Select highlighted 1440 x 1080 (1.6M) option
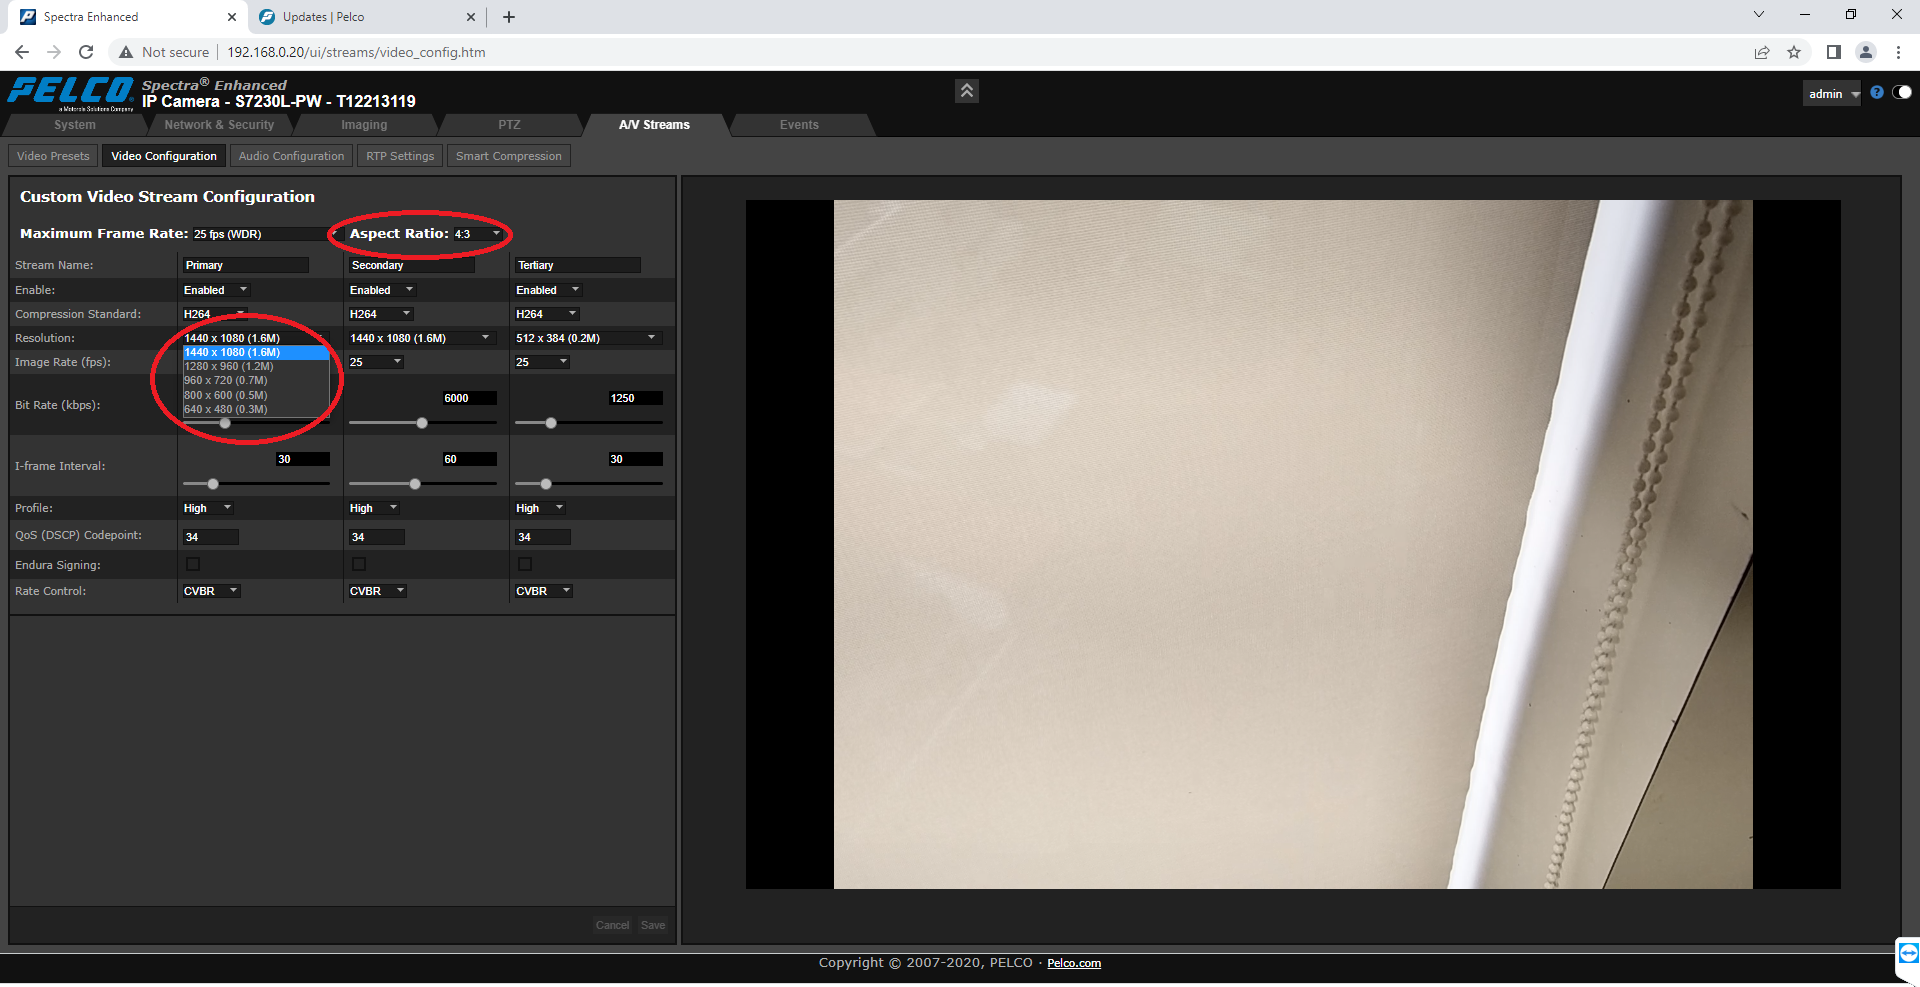This screenshot has width=1920, height=987. click(256, 352)
